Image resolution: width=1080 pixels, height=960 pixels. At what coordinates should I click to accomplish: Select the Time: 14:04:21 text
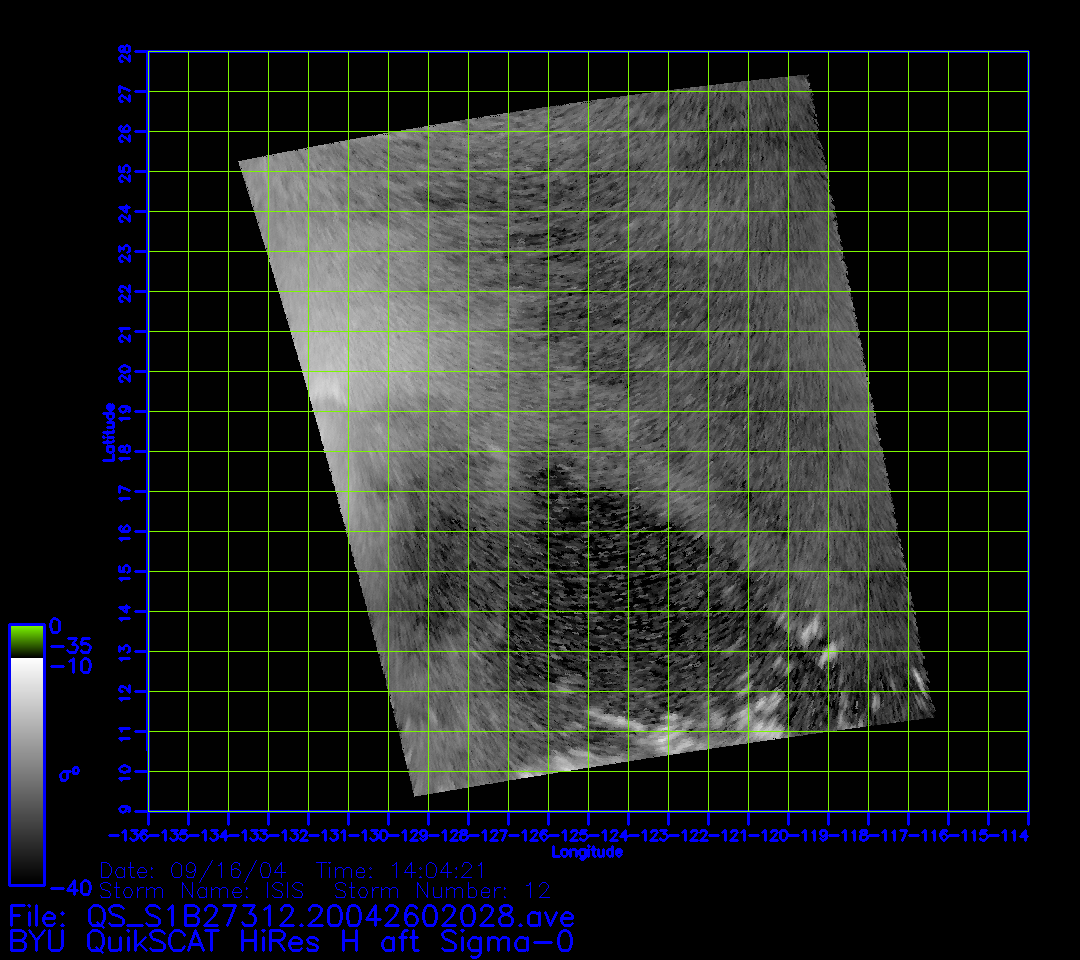tap(401, 870)
